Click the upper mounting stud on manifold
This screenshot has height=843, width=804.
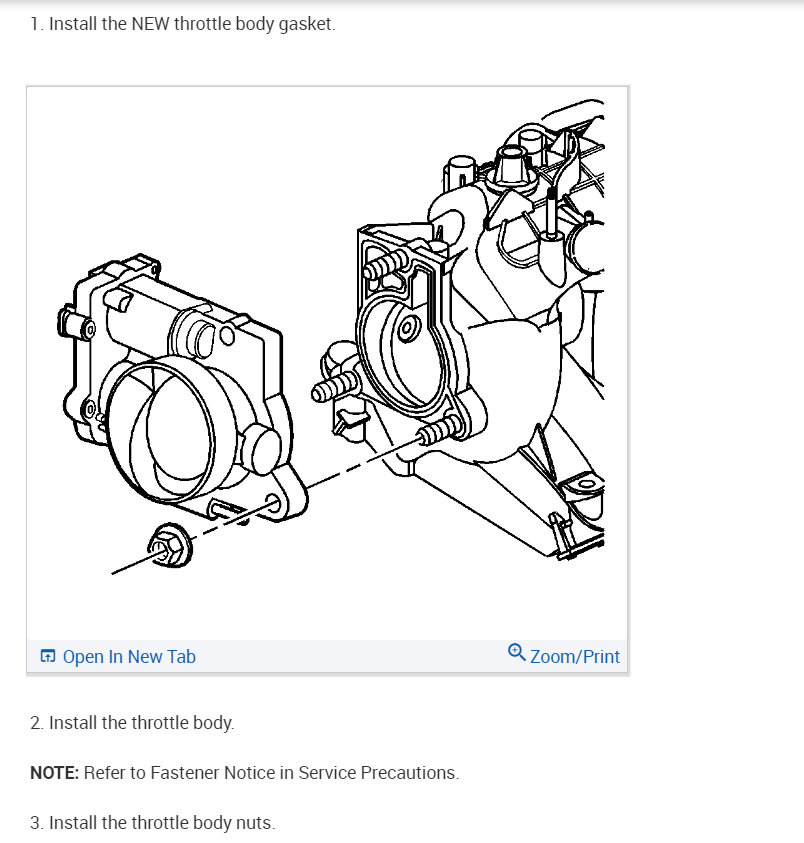click(386, 265)
